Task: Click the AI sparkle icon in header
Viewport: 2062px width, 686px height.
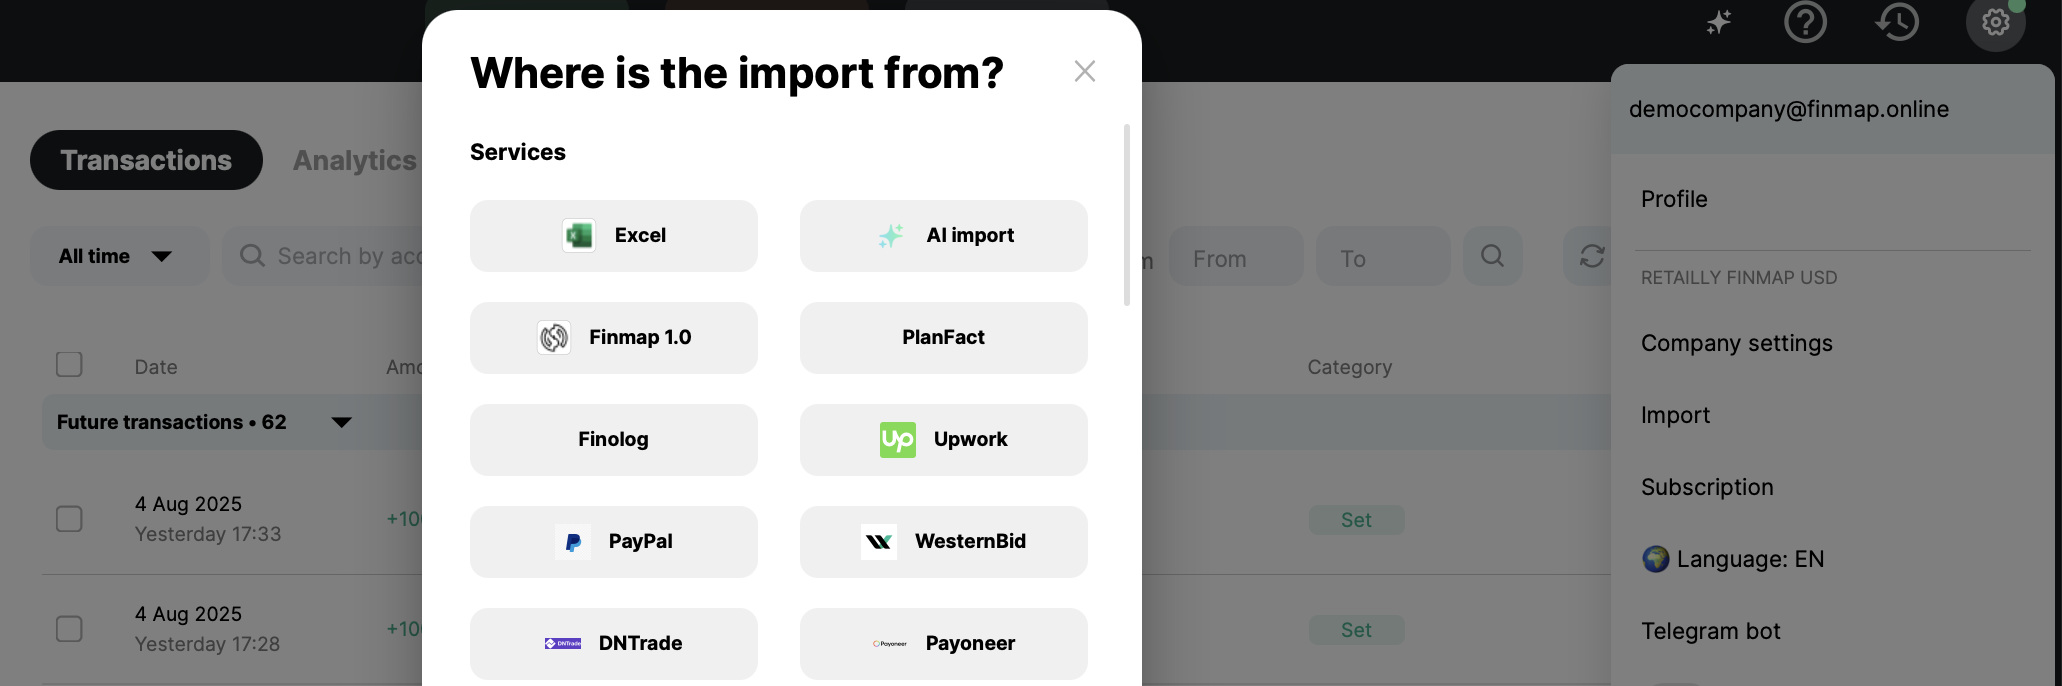Action: tap(1719, 22)
